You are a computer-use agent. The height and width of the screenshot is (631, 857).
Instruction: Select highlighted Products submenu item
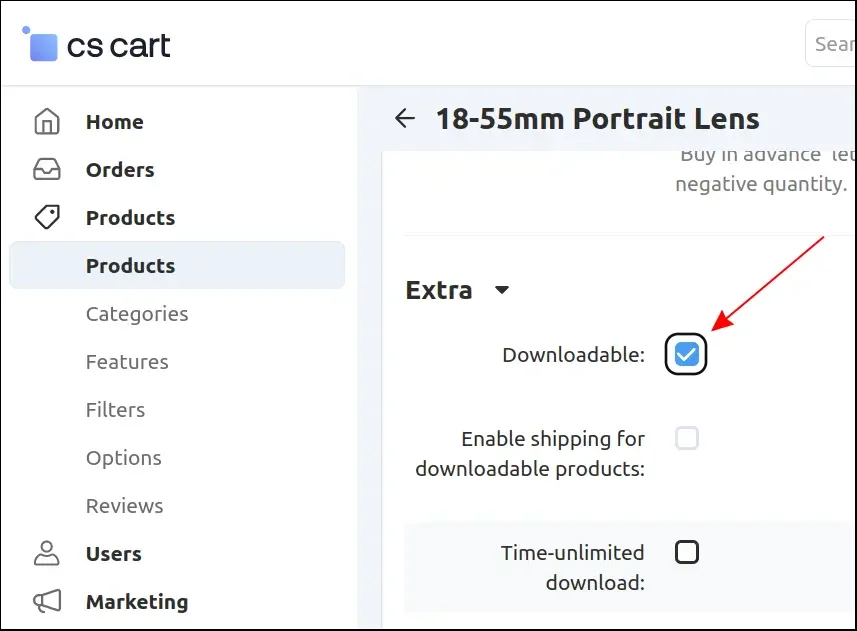130,266
